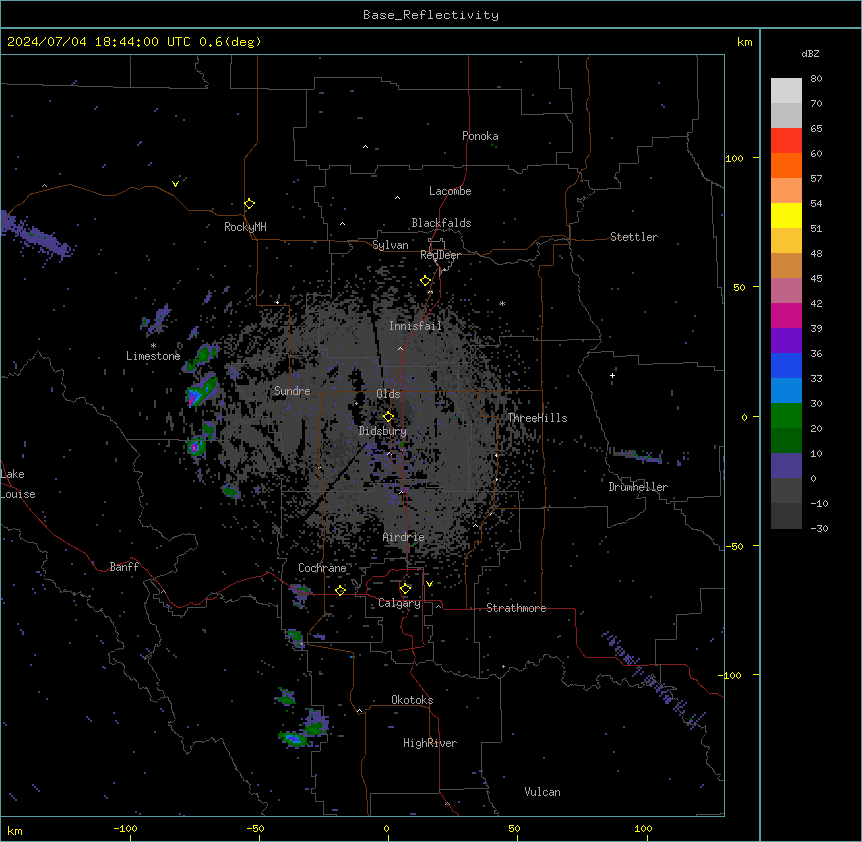Select the yellow diamond marker east of Cochrane
The image size is (862, 842).
click(340, 590)
